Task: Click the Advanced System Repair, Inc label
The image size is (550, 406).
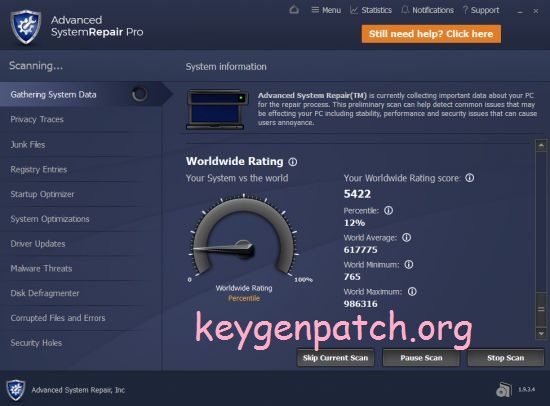Action: pyautogui.click(x=78, y=390)
